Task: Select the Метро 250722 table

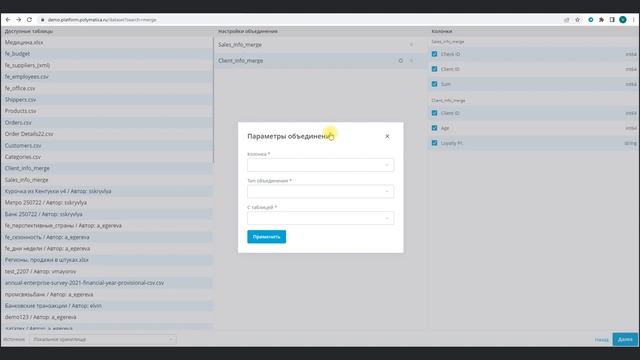Action: [x=107, y=202]
